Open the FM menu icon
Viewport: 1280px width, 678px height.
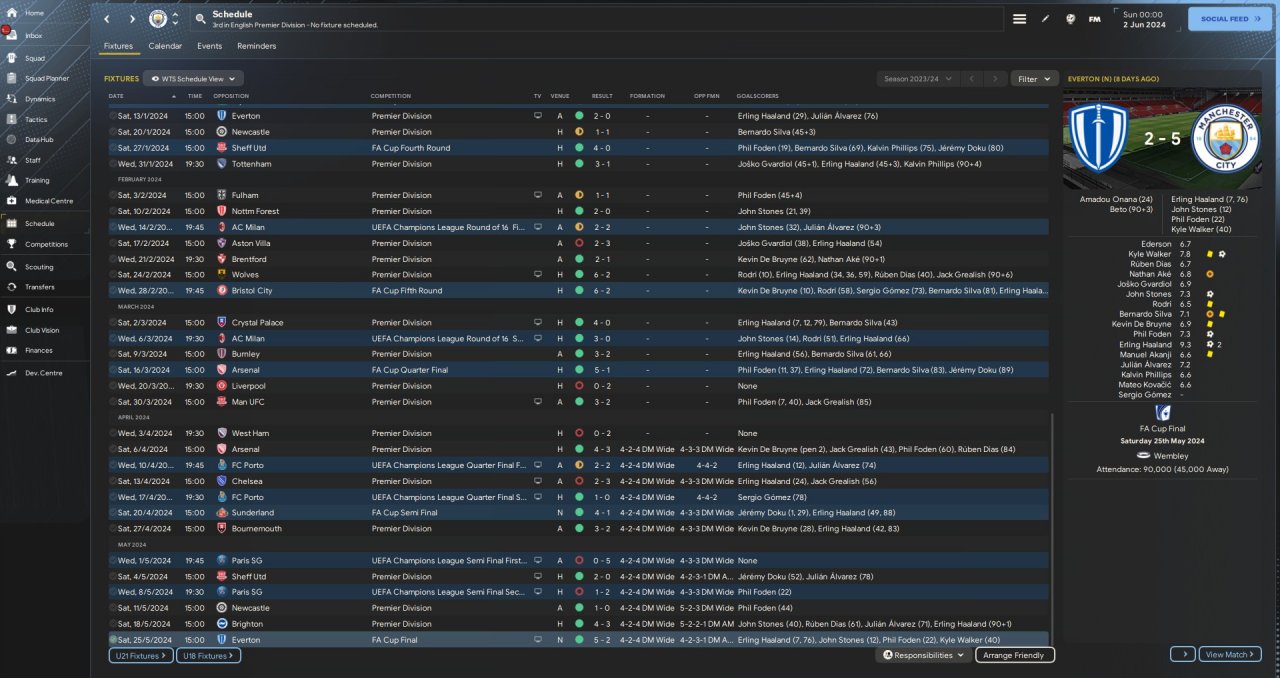pyautogui.click(x=1095, y=19)
